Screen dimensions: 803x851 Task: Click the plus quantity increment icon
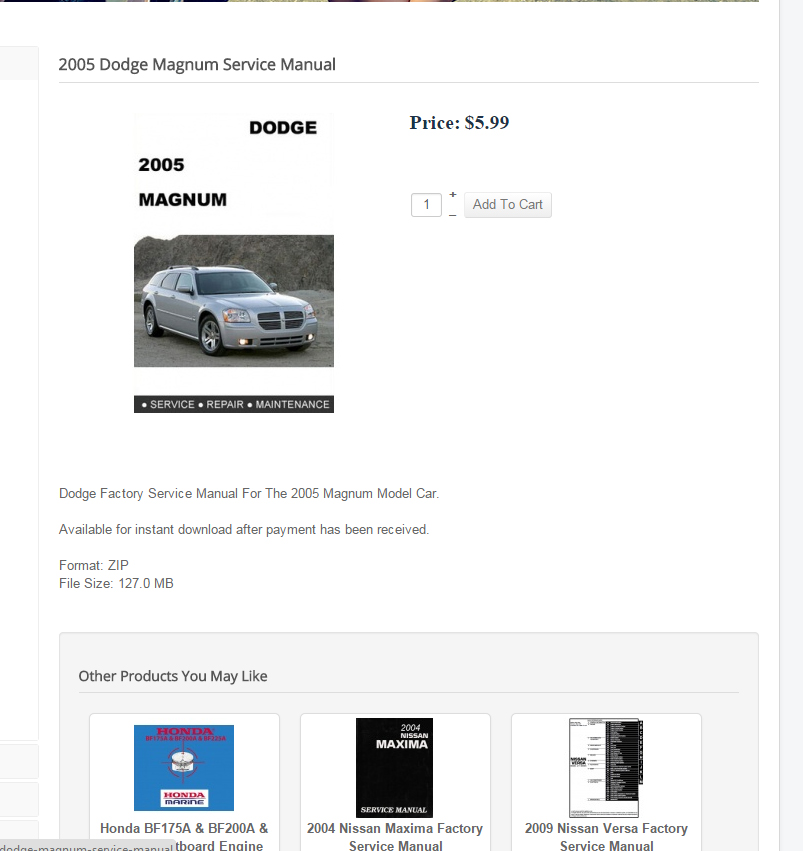pyautogui.click(x=453, y=194)
